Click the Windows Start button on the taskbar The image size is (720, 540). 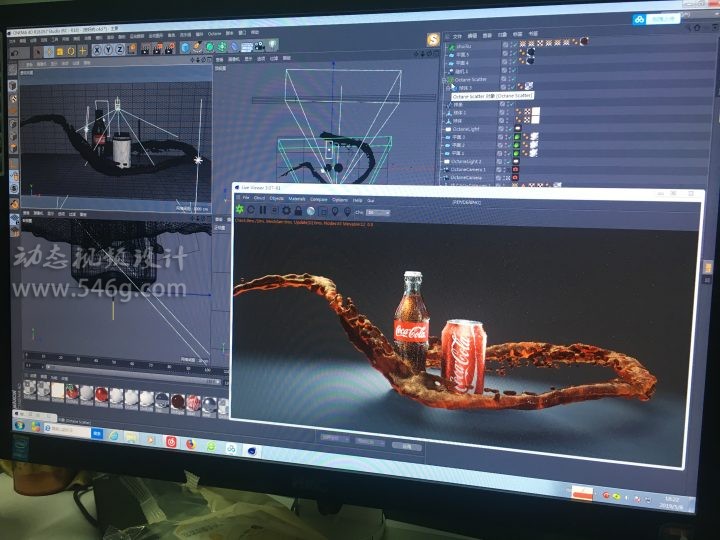[20, 427]
